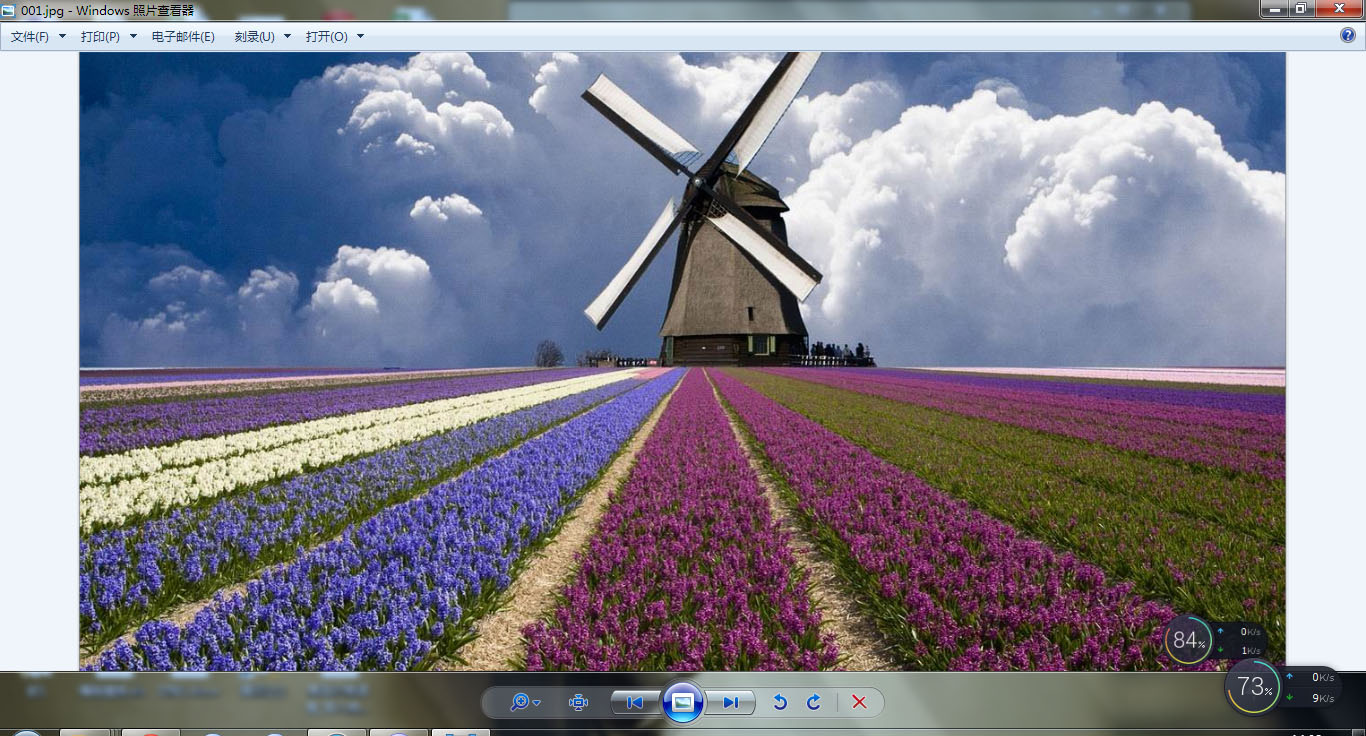
Task: Click the 电子邮件(E) button
Action: tap(183, 37)
